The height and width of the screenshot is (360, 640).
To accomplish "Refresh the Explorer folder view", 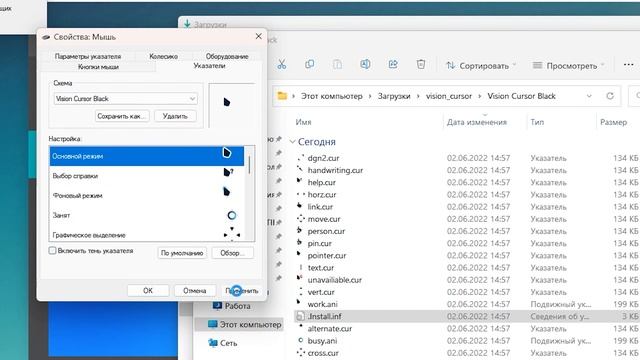I will tap(610, 96).
